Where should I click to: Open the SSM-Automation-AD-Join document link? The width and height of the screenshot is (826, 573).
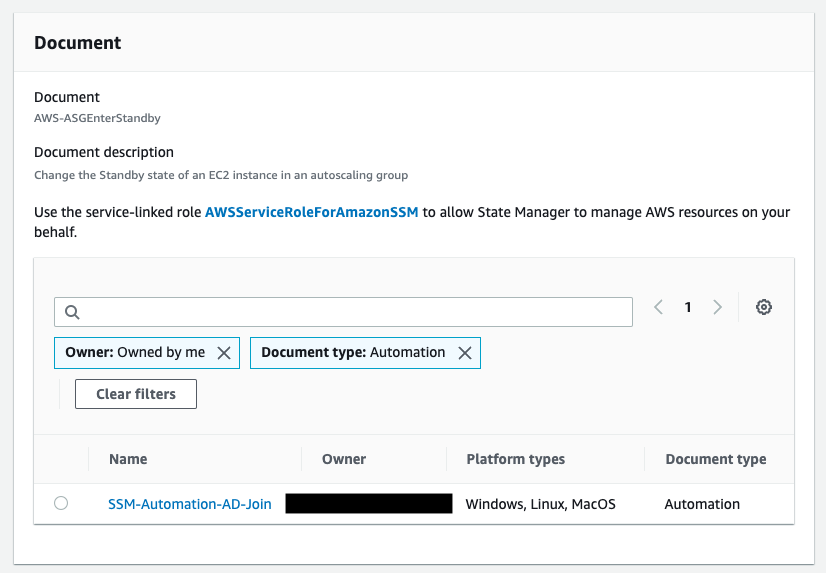click(x=190, y=504)
